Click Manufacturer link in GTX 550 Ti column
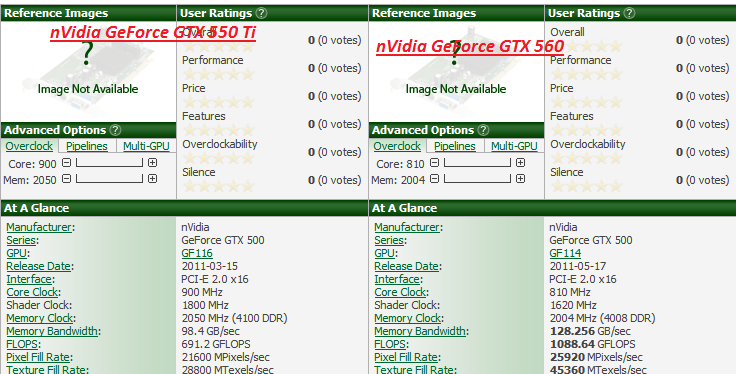Viewport: 736px width, 374px height. click(x=39, y=228)
